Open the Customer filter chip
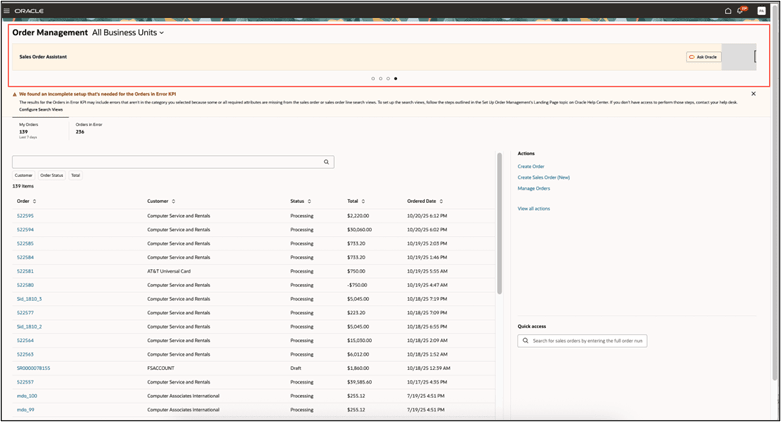The width and height of the screenshot is (781, 422). pos(23,175)
